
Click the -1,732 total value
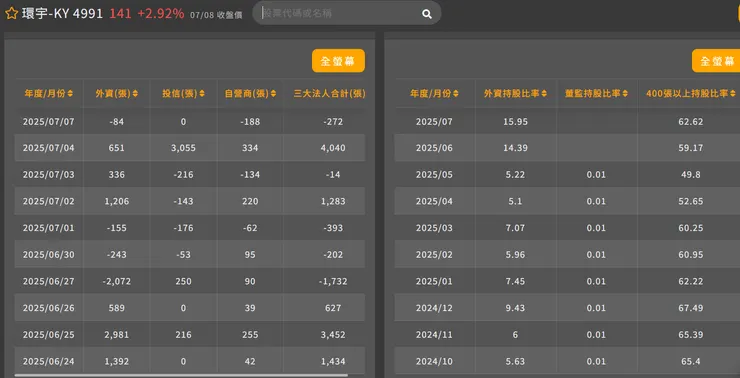333,281
